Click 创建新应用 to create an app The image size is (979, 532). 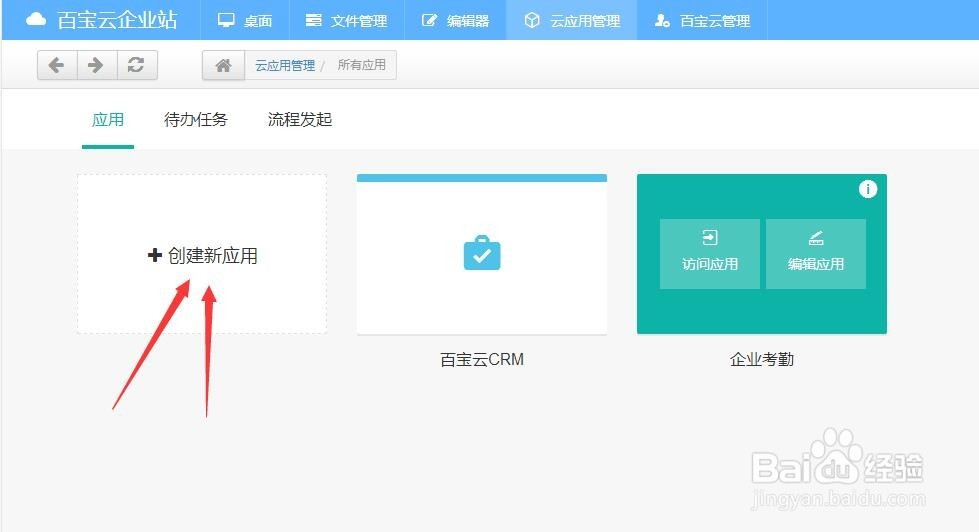click(x=202, y=255)
